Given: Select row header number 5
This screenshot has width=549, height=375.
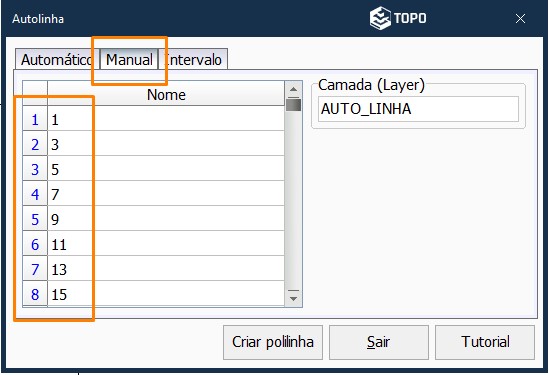Looking at the screenshot, I should coord(35,218).
